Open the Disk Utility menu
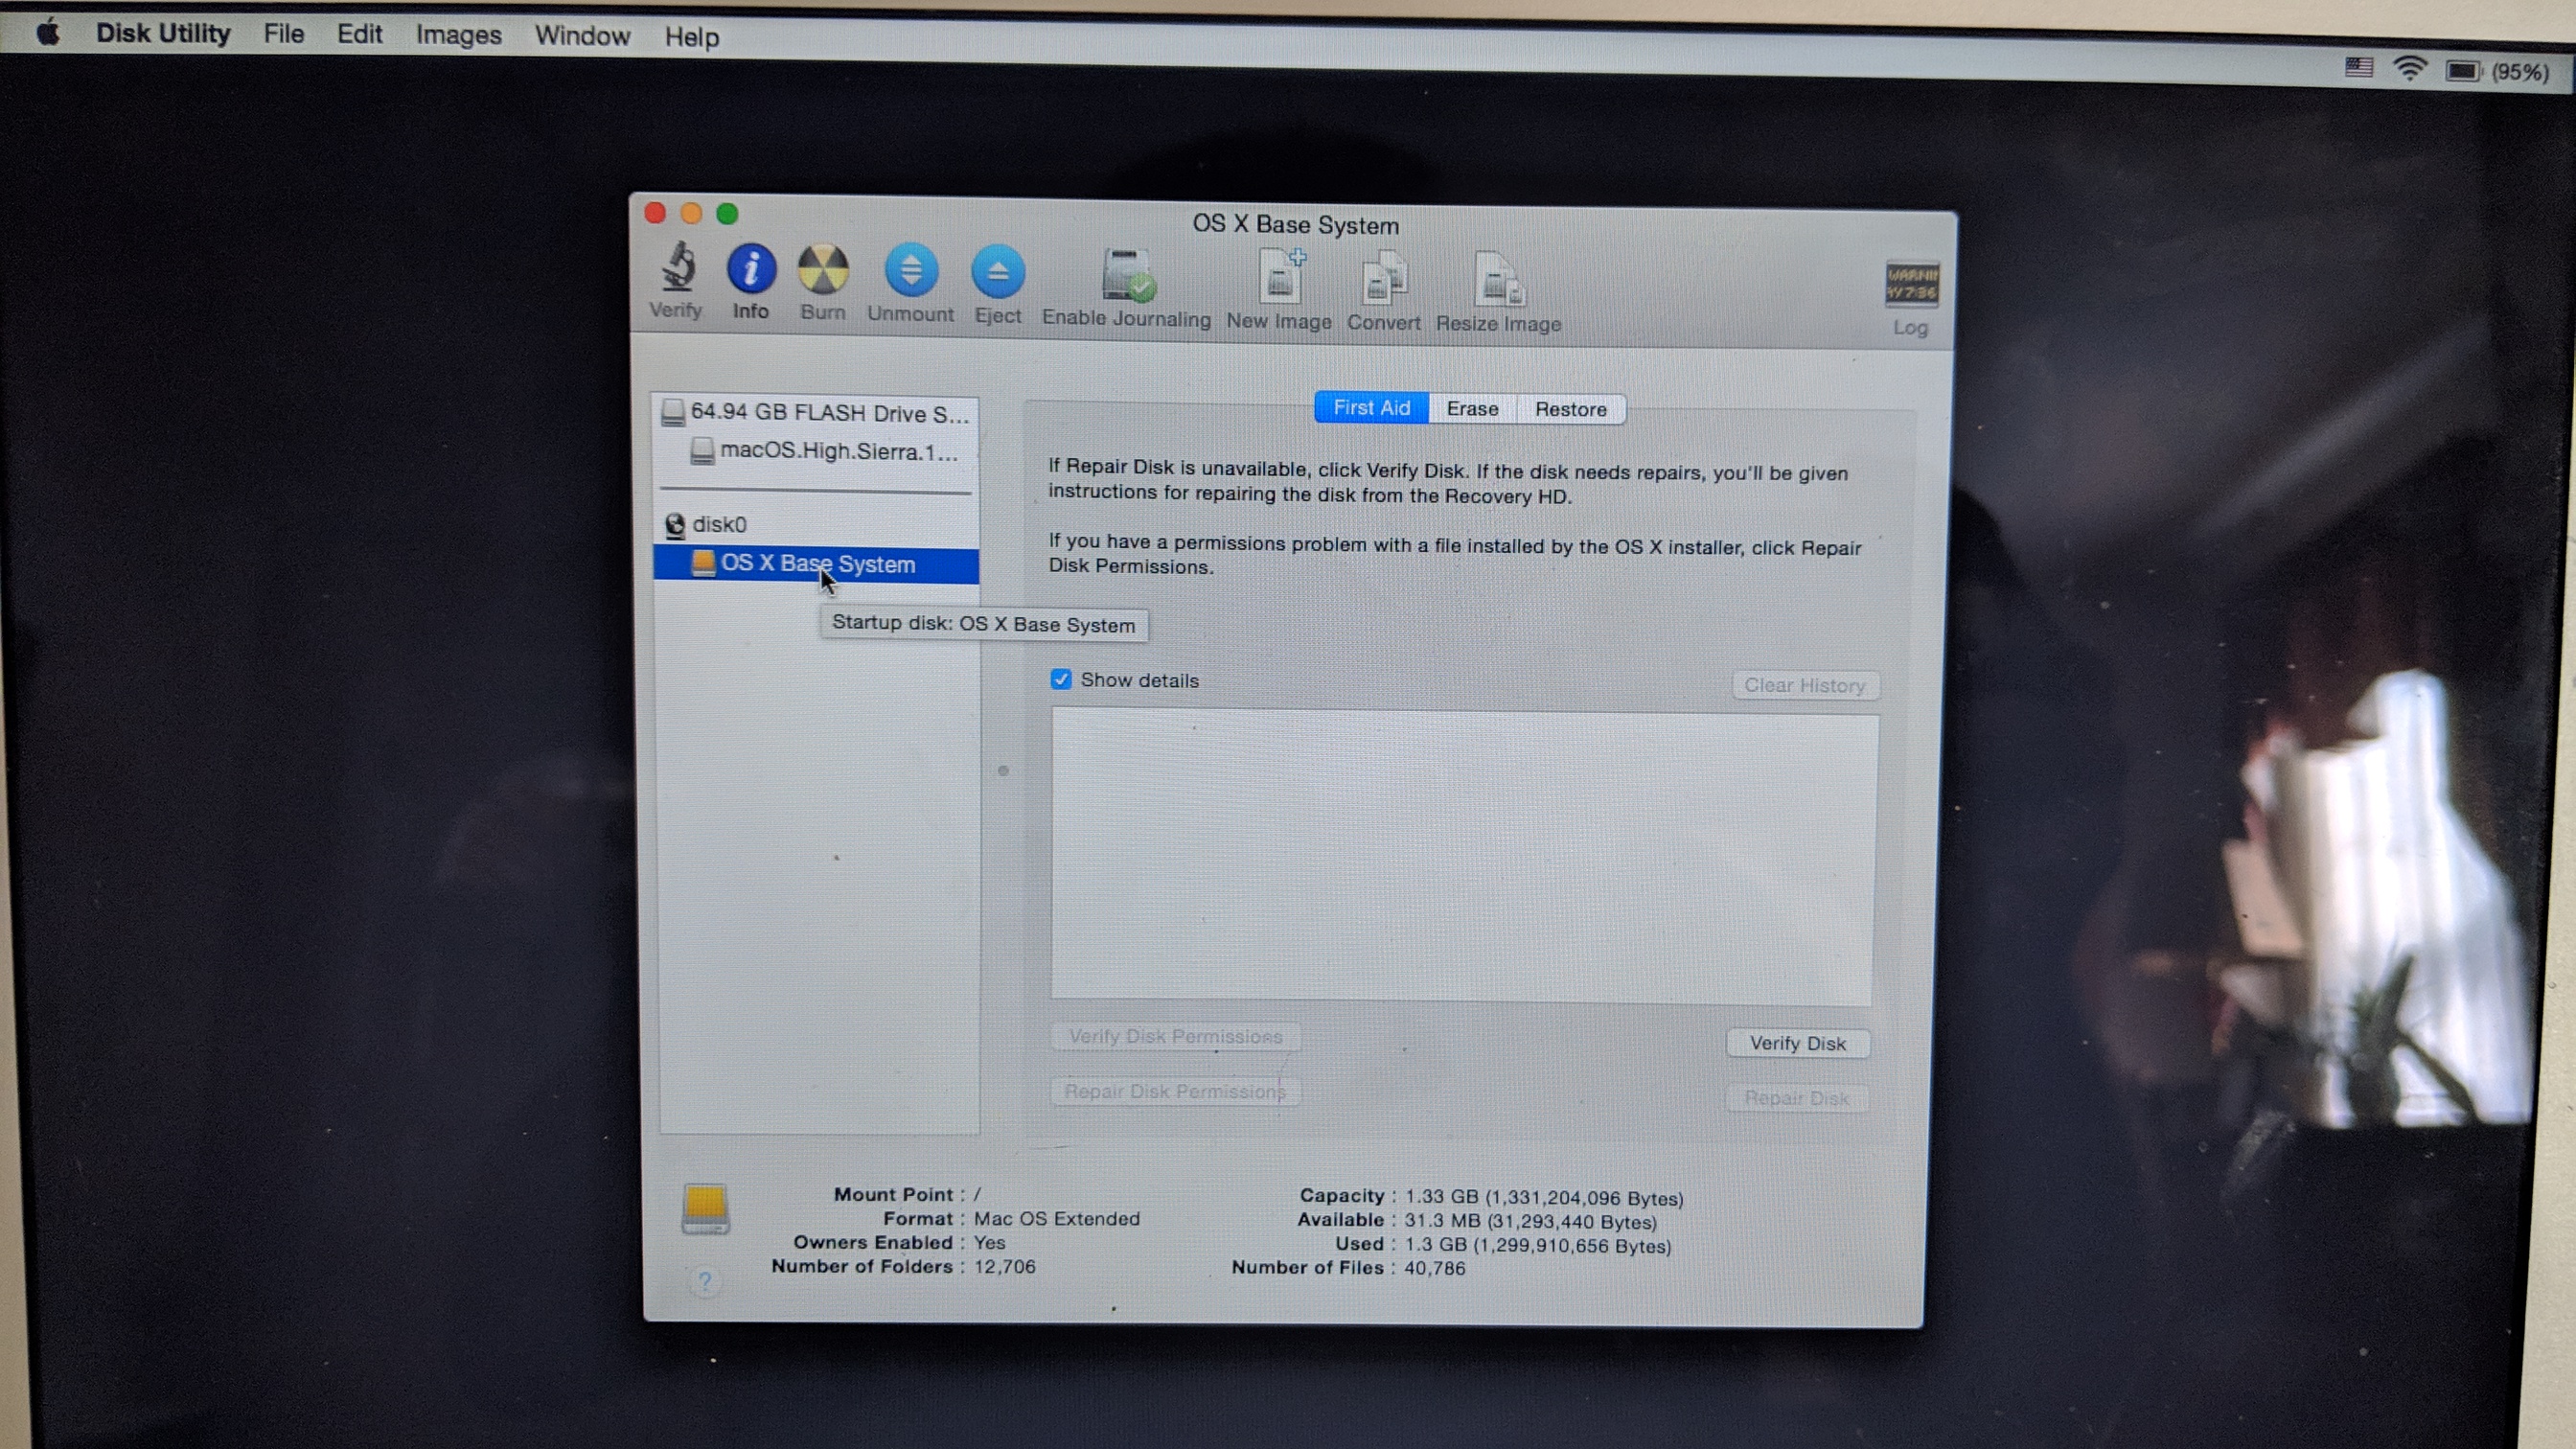2576x1449 pixels. pyautogui.click(x=163, y=33)
